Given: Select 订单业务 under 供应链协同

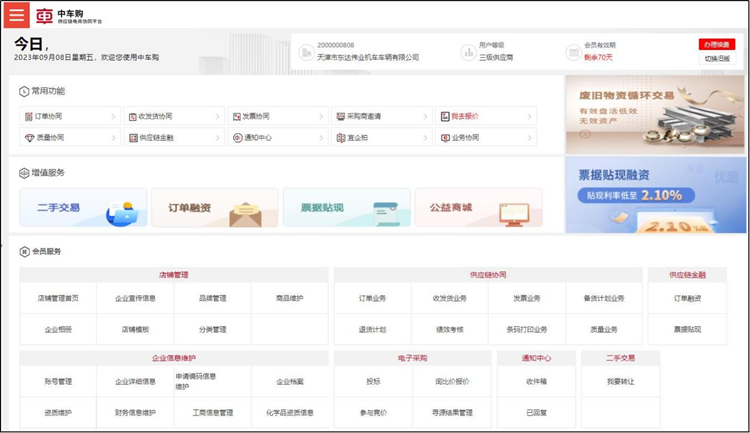Looking at the screenshot, I should (x=372, y=298).
